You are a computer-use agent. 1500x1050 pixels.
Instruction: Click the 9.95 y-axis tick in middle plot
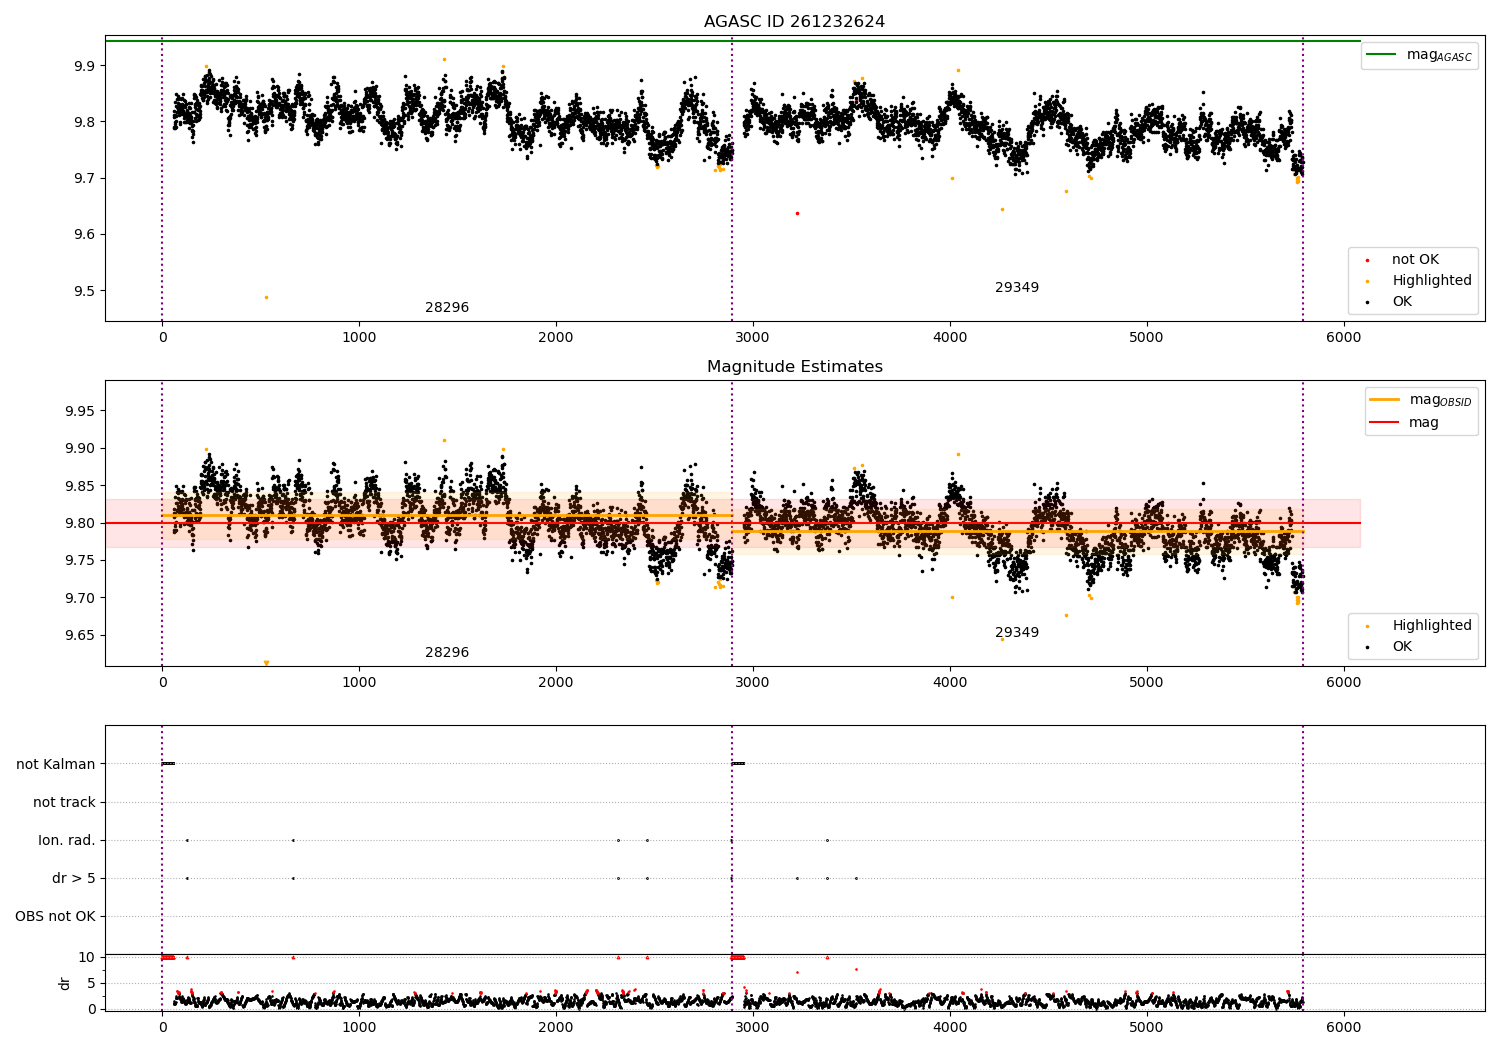coord(81,411)
